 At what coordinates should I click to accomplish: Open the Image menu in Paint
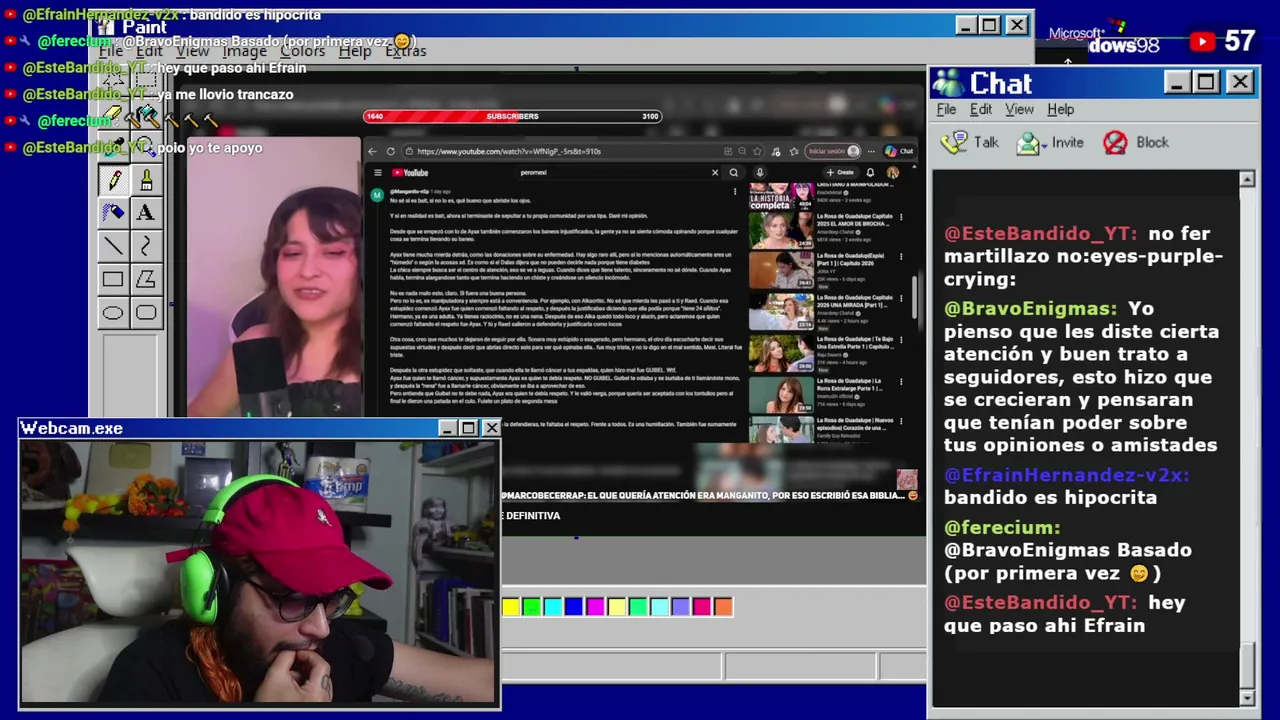(245, 51)
